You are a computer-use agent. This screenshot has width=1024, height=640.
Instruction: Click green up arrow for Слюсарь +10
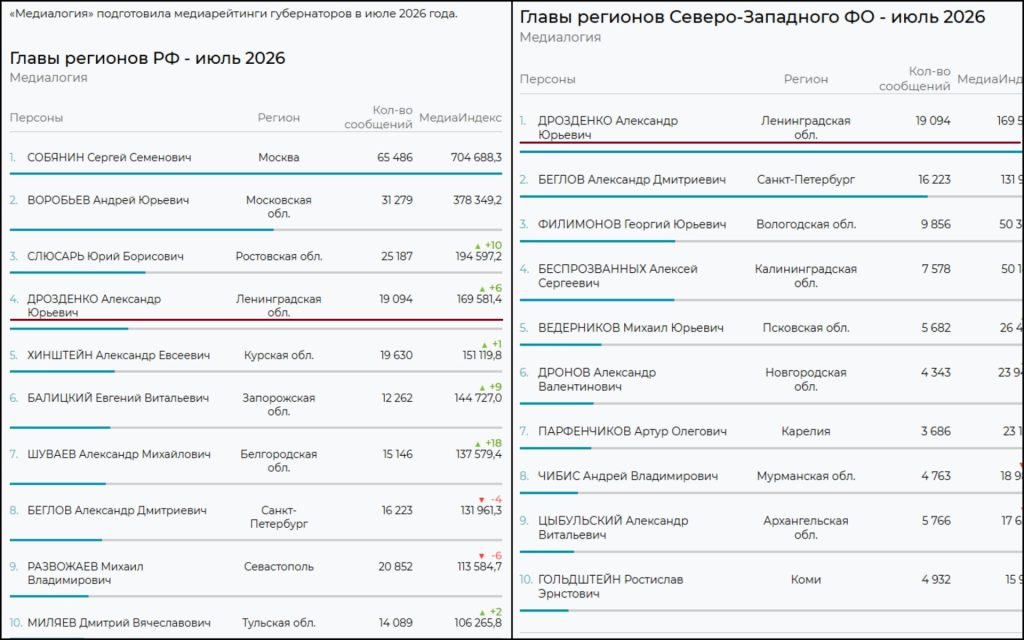477,246
